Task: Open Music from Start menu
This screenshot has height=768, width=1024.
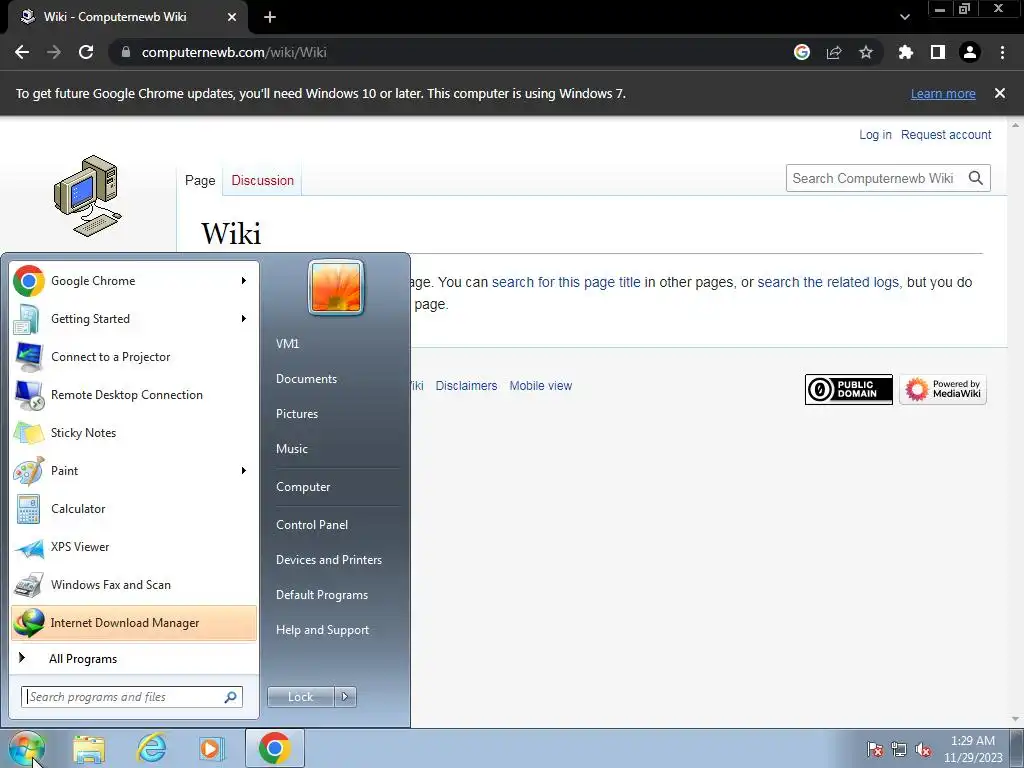Action: point(291,449)
